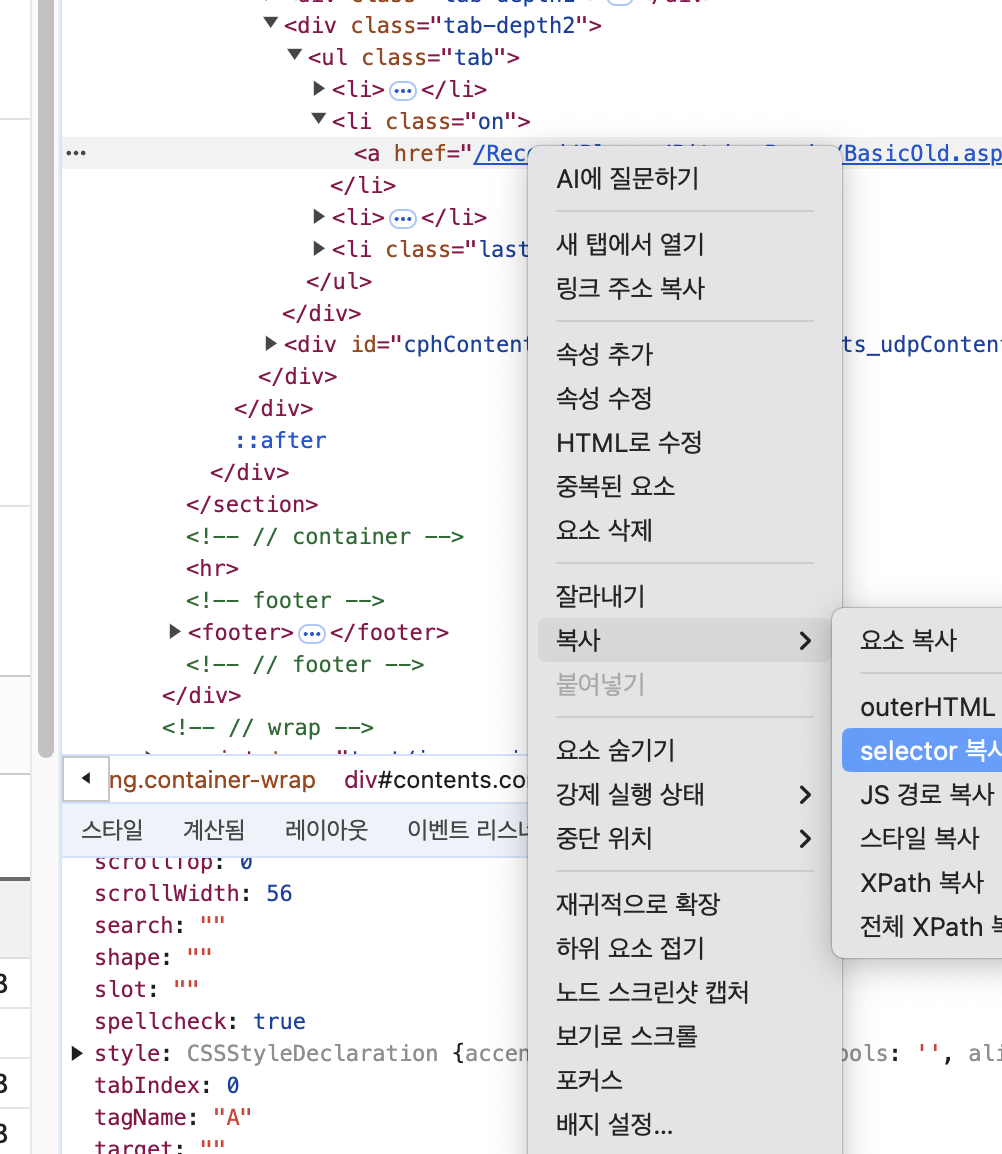Open the 강제 실행 상태 submenu arrow

(805, 795)
